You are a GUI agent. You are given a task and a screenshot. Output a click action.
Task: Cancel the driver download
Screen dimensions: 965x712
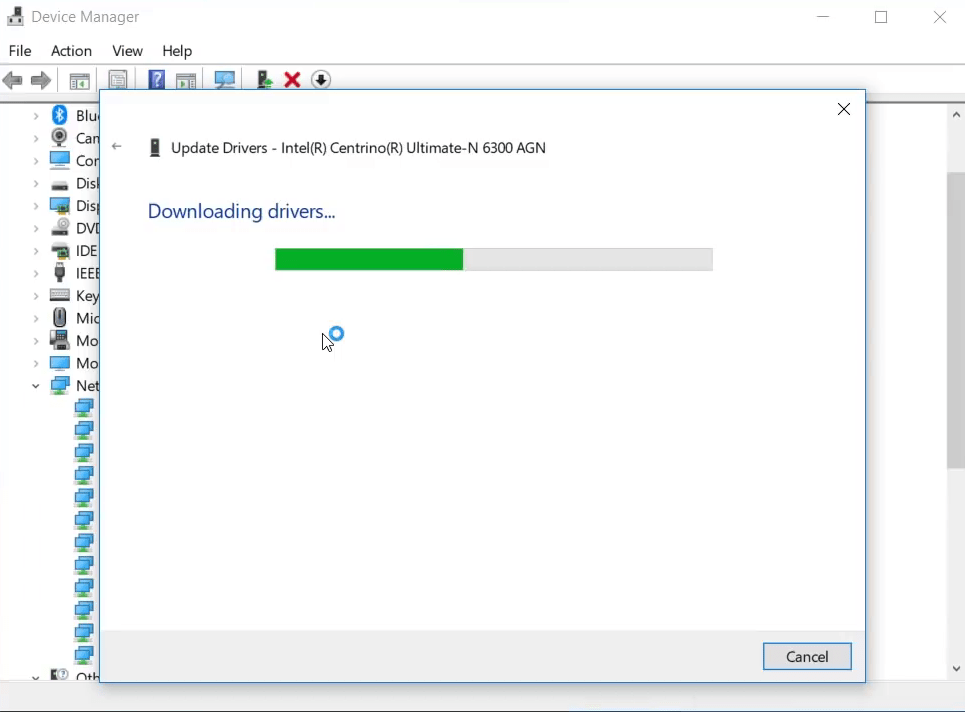pyautogui.click(x=807, y=657)
